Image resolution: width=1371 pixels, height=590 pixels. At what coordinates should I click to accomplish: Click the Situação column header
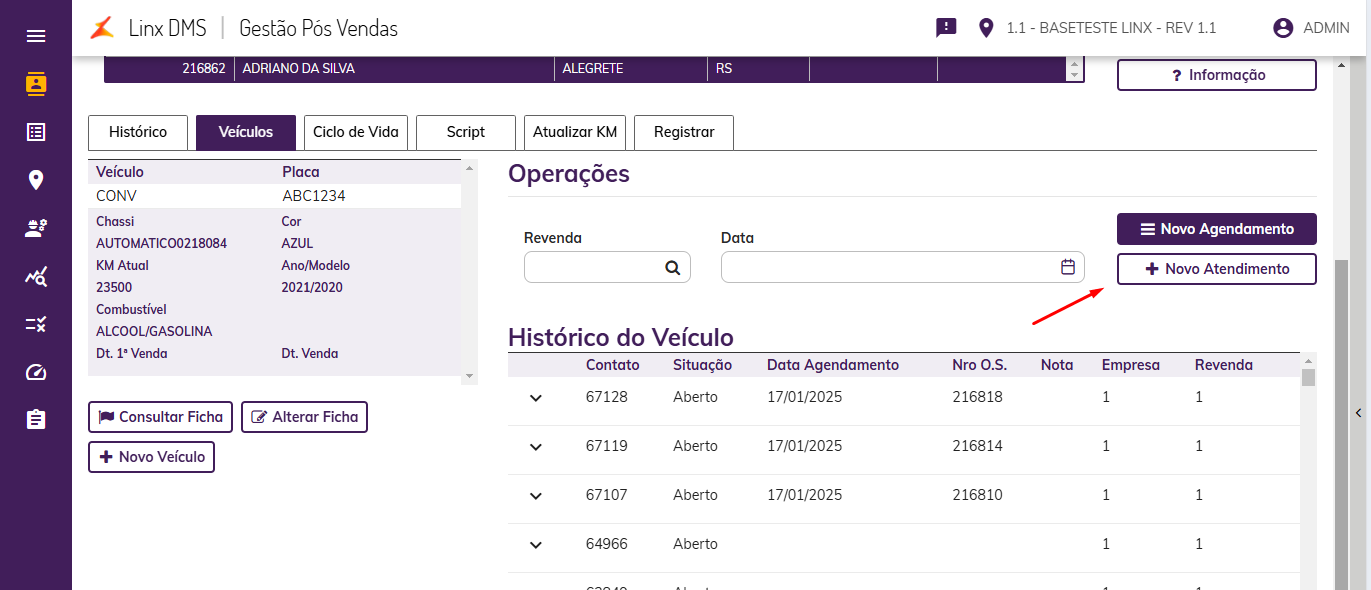pos(703,365)
